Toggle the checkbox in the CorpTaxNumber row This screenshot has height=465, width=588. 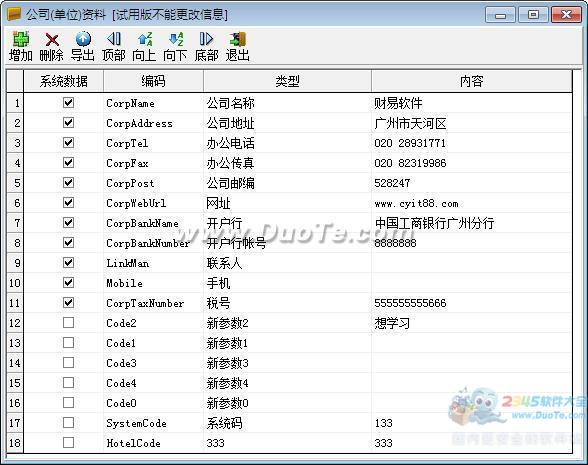pos(68,303)
